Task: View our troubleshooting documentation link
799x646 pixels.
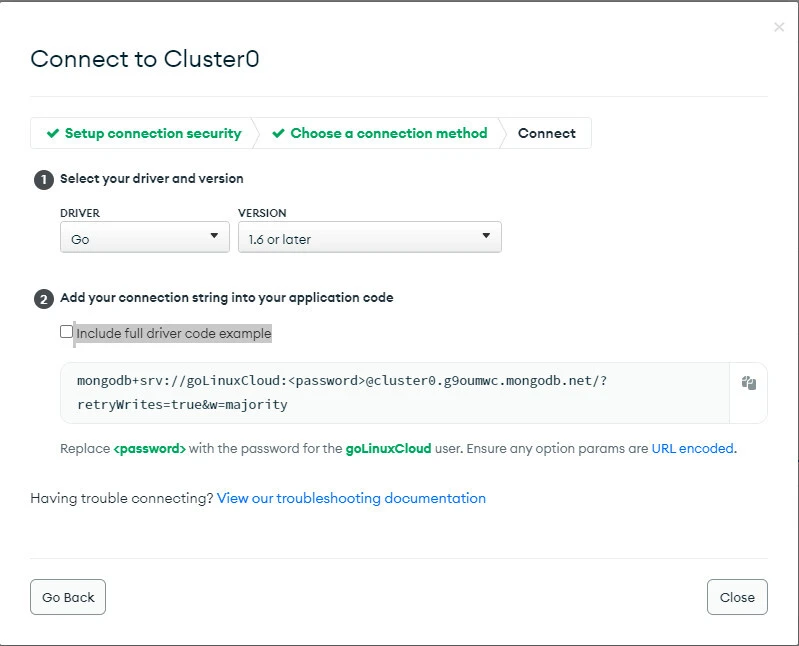Action: click(x=351, y=498)
